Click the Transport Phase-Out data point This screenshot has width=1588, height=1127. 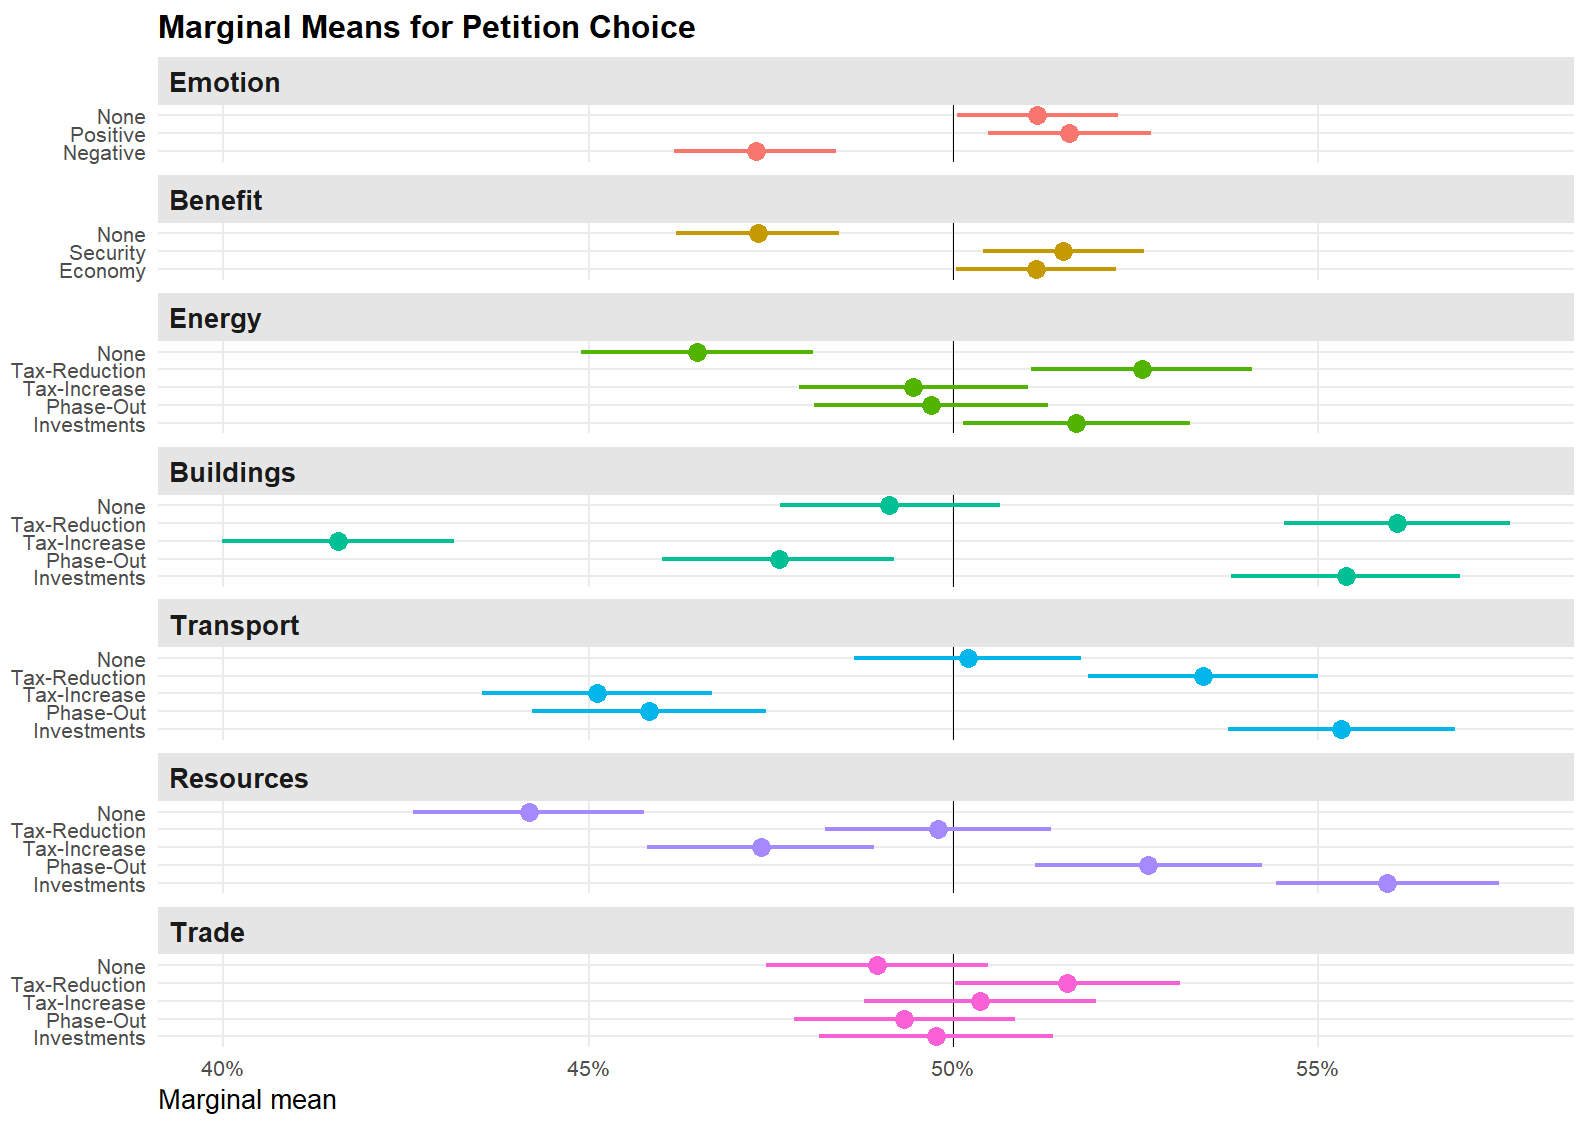tap(649, 711)
